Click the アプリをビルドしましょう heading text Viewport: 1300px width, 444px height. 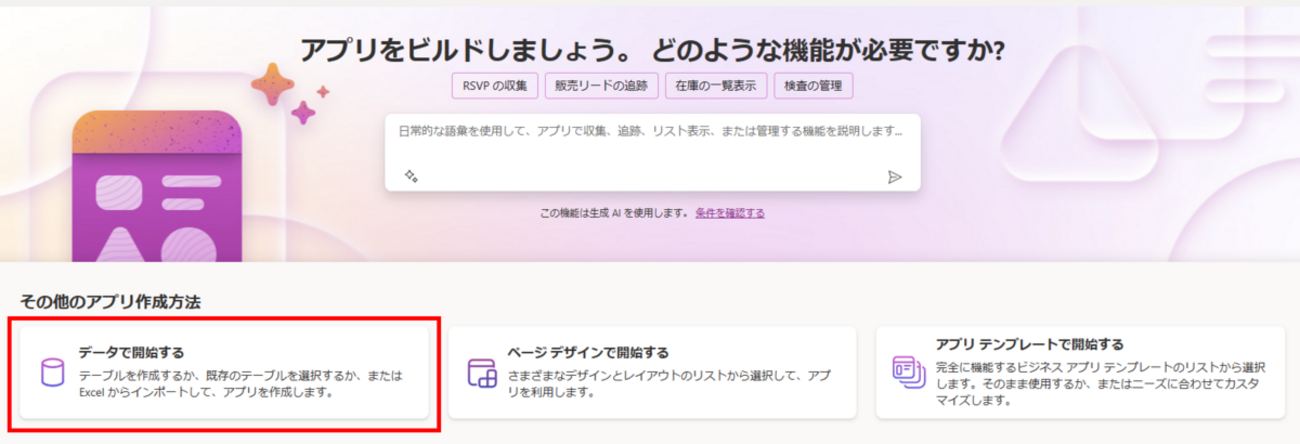click(x=651, y=49)
